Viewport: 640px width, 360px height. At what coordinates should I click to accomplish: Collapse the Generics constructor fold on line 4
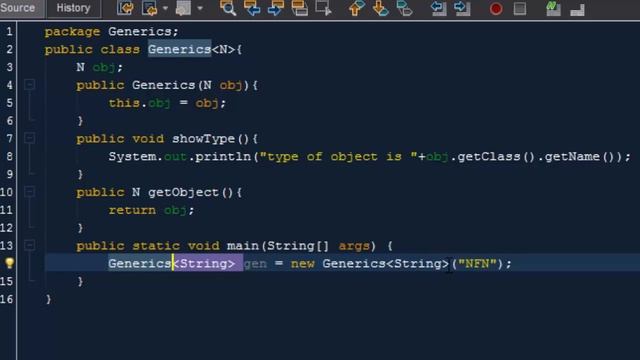click(x=29, y=84)
